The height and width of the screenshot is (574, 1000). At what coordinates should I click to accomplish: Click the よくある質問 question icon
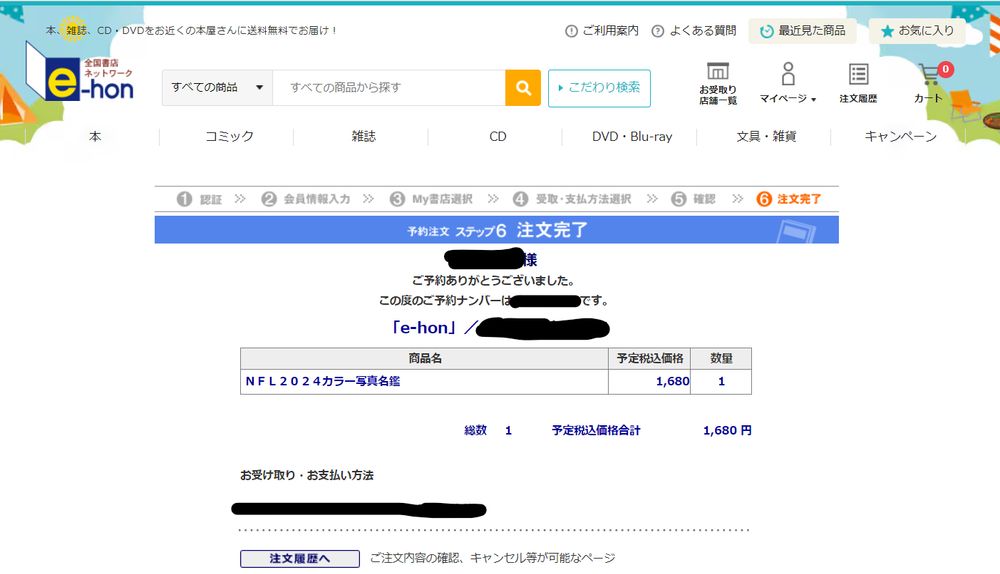point(658,31)
